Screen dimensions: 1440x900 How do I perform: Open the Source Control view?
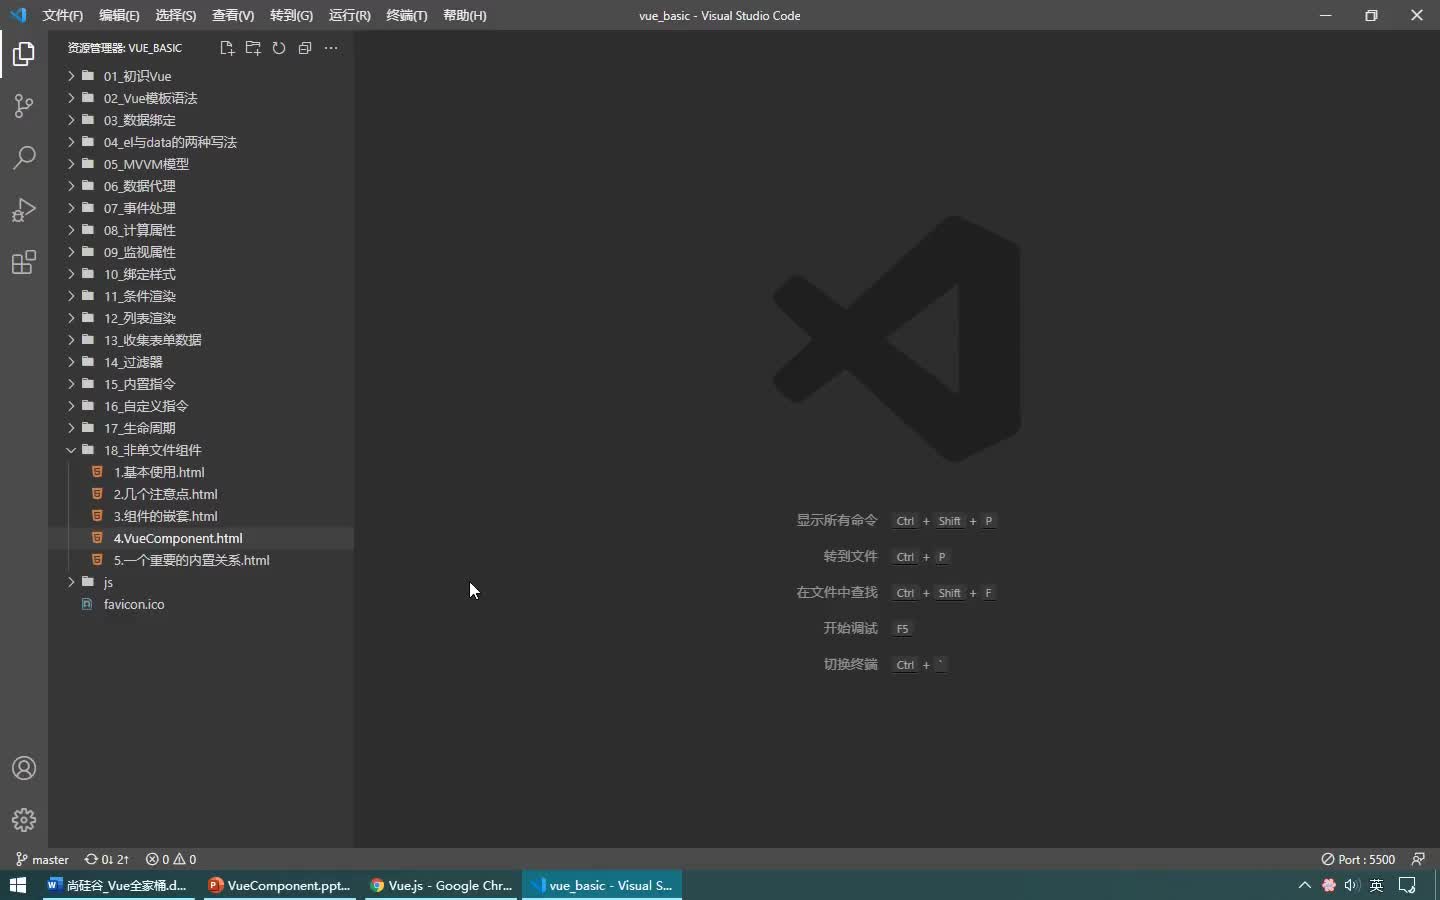click(24, 106)
